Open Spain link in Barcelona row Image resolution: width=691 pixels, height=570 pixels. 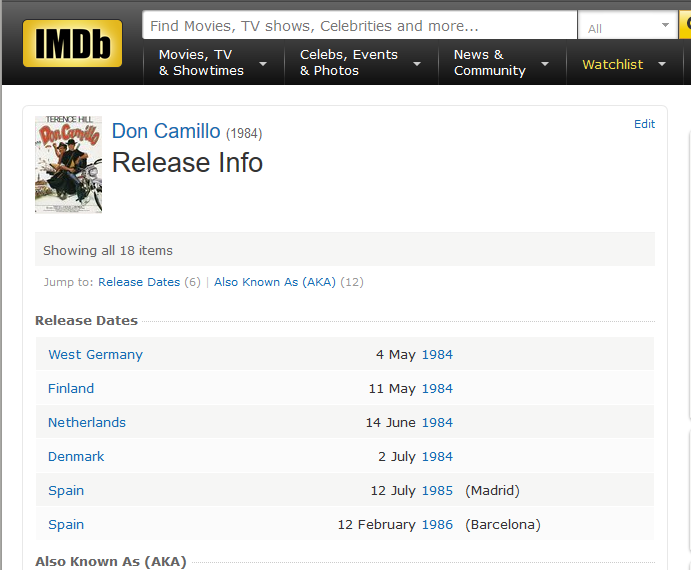(x=66, y=525)
